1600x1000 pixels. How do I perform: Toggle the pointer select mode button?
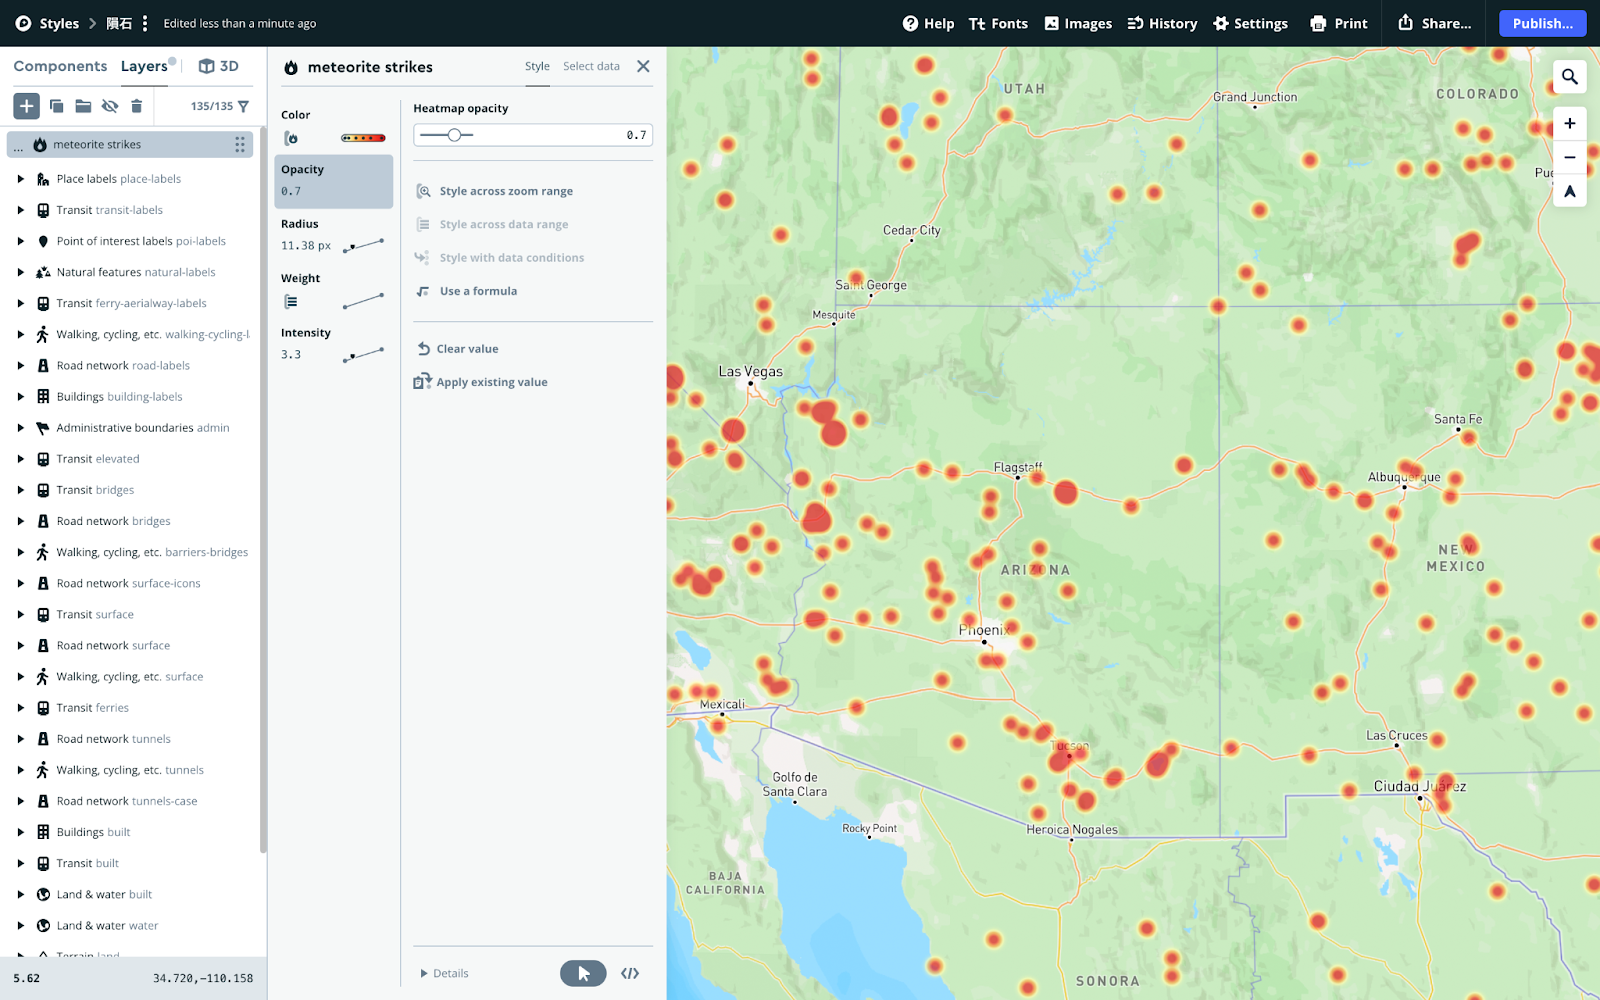pyautogui.click(x=583, y=973)
